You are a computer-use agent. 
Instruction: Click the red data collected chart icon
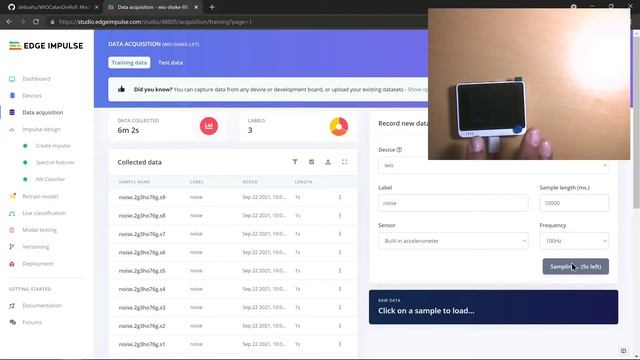[x=209, y=126]
